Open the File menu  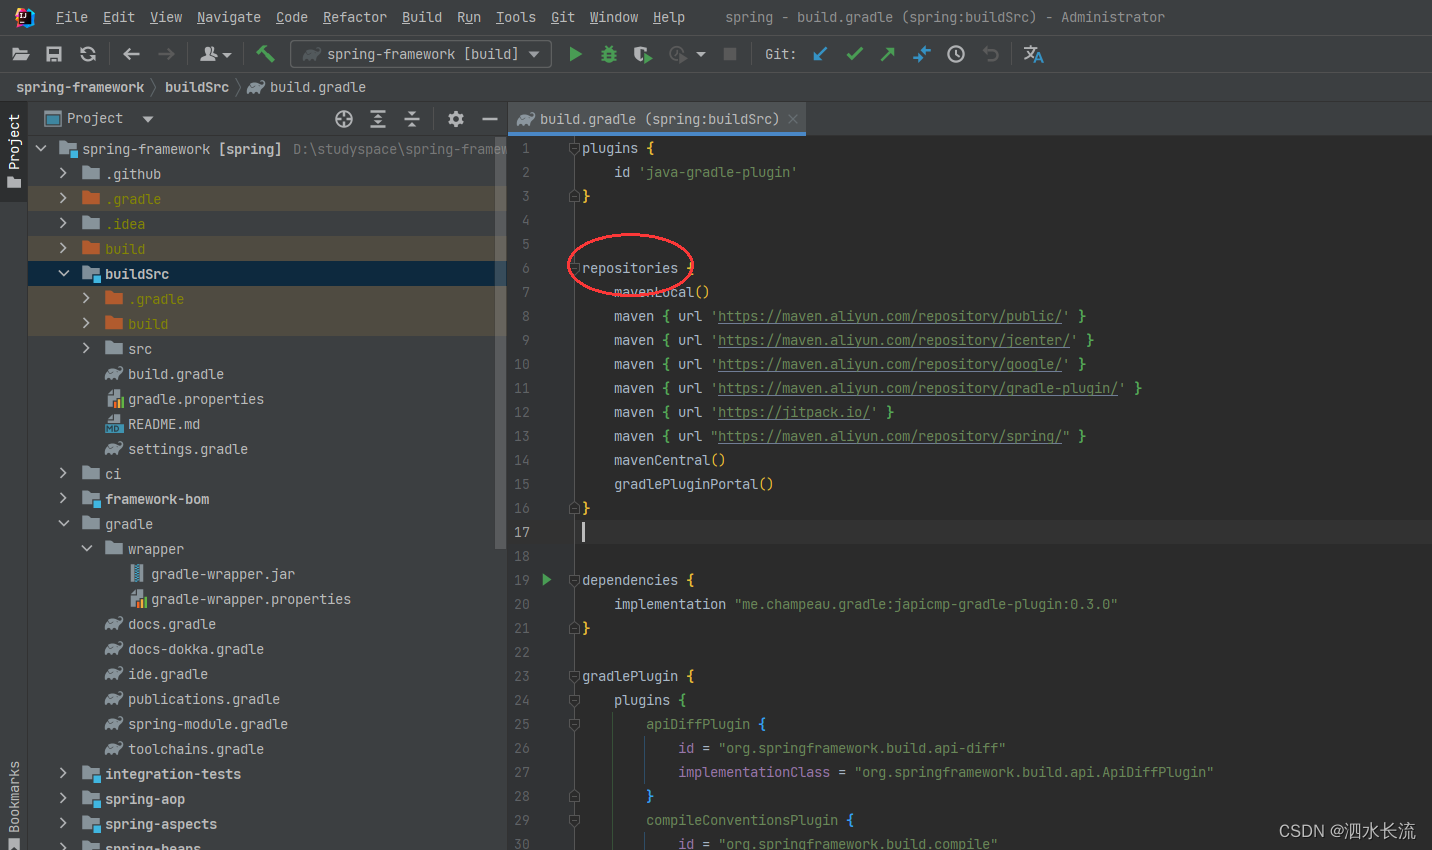[x=71, y=17]
